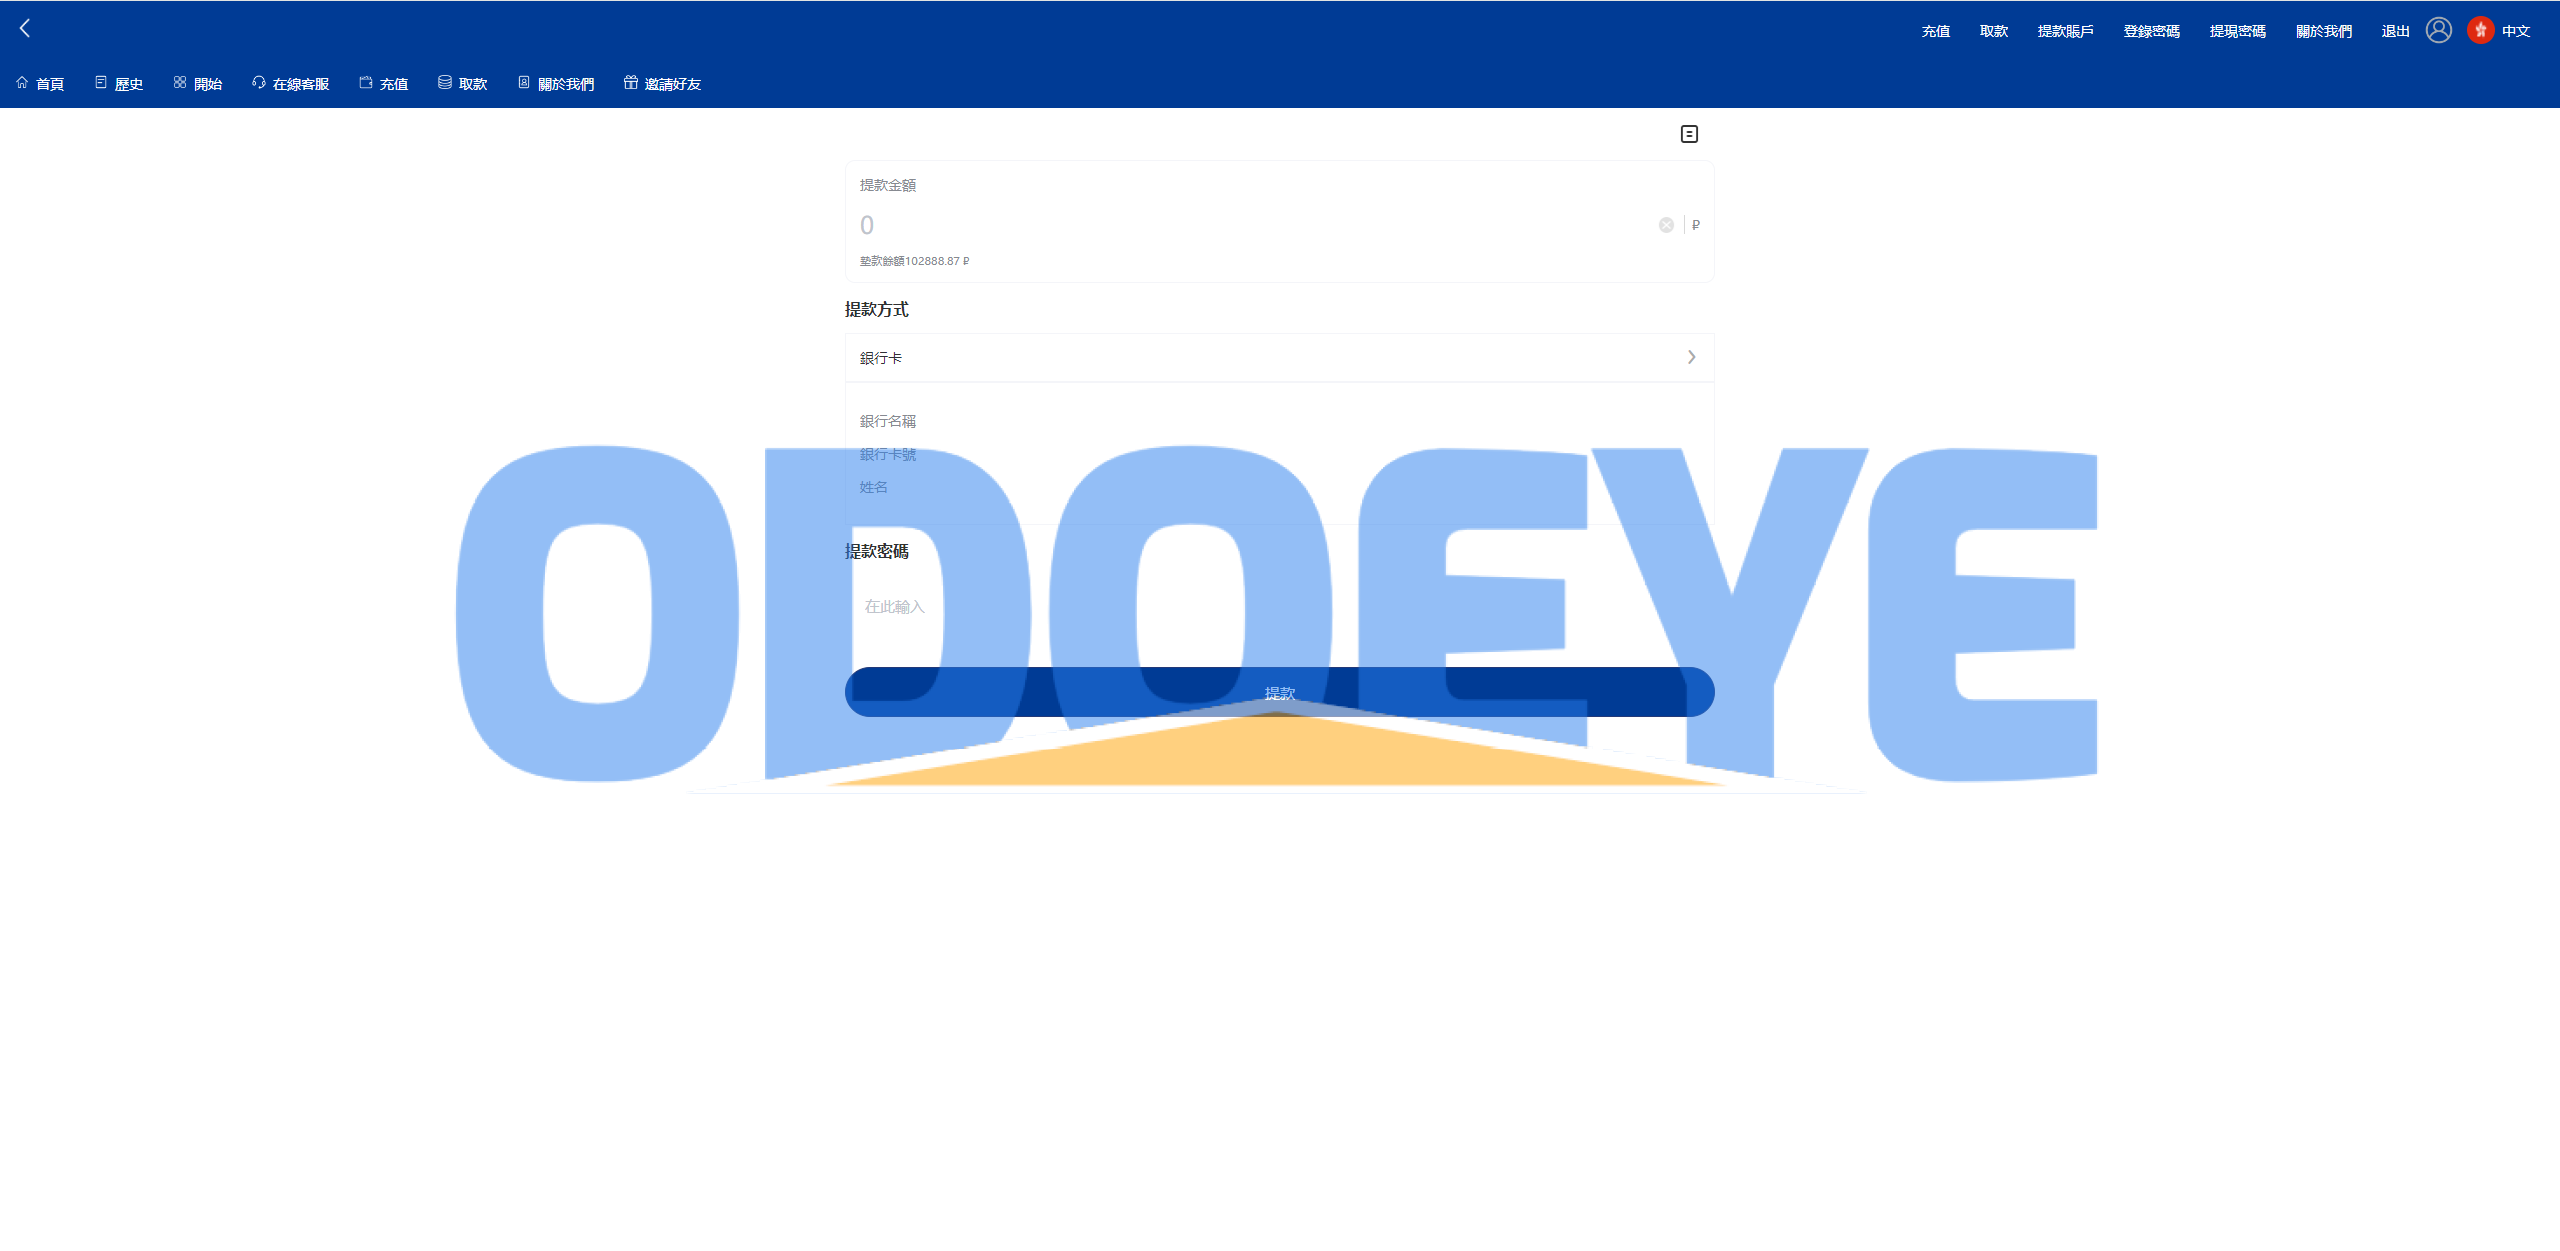This screenshot has height=1251, width=2560.
Task: Open the withdrawal method selector
Action: (x=1278, y=356)
